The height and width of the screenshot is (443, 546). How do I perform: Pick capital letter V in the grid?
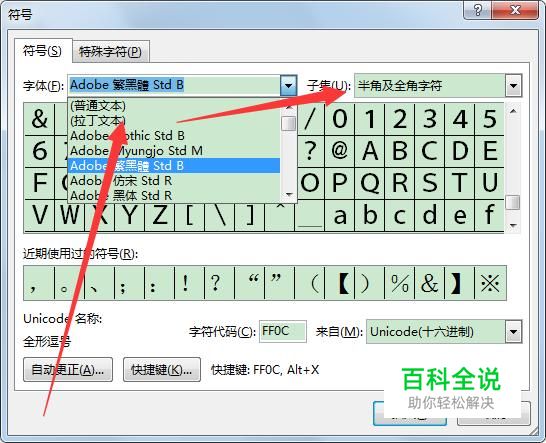(39, 215)
